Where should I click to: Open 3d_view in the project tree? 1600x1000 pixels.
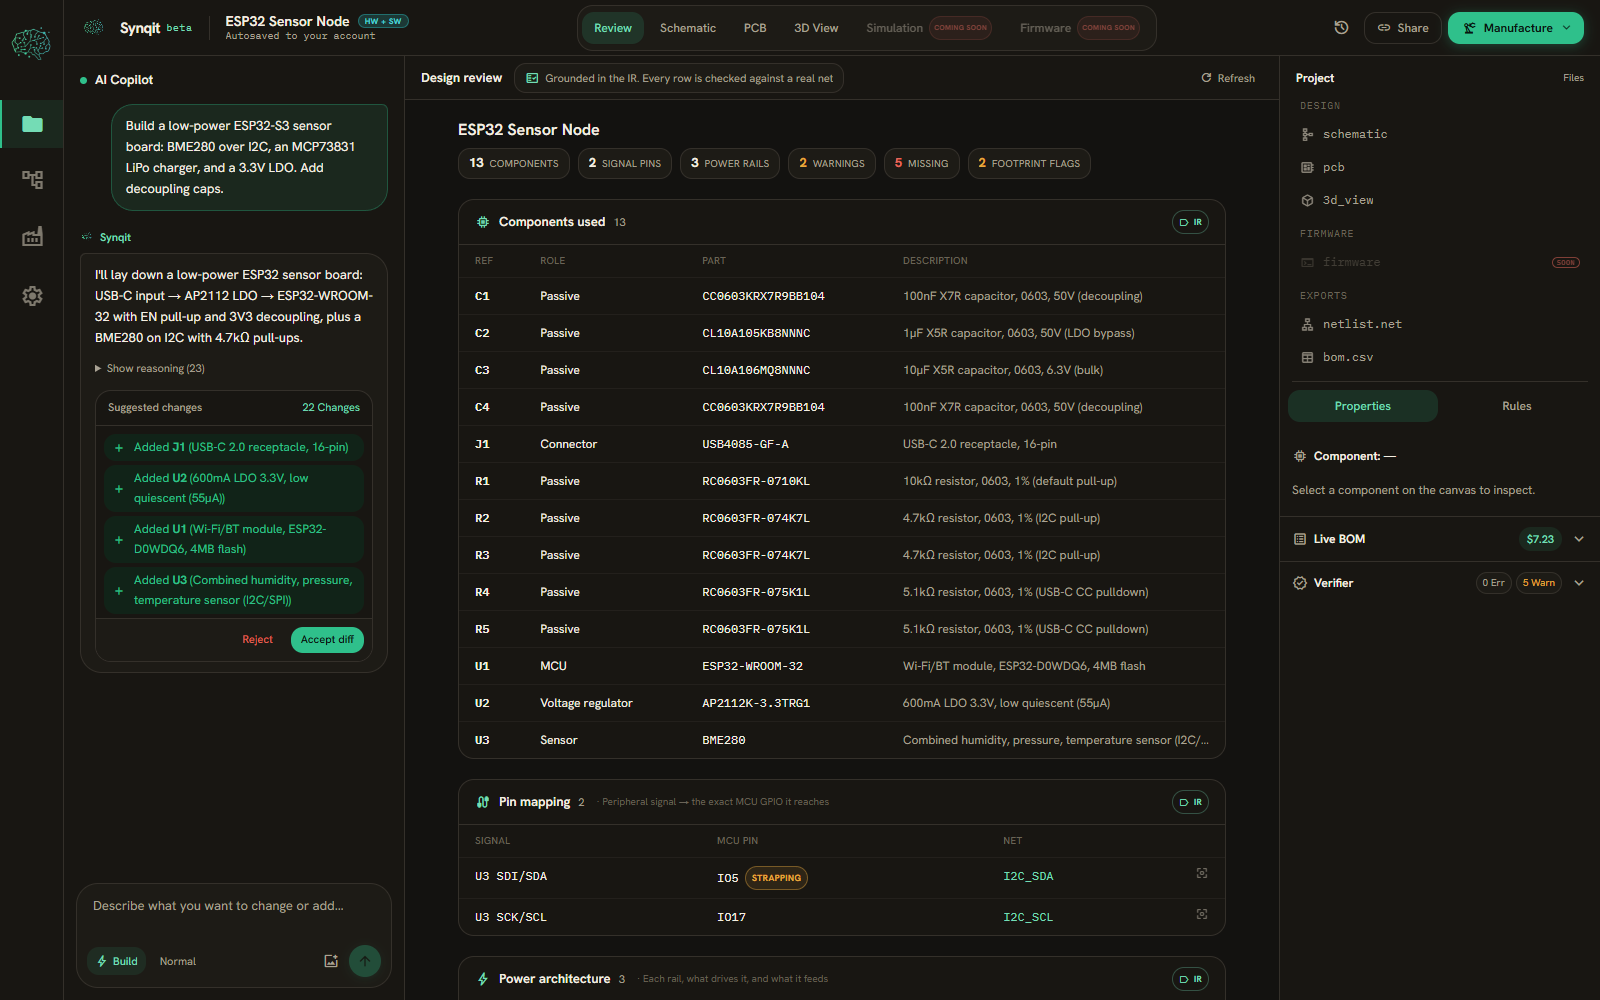tap(1348, 200)
